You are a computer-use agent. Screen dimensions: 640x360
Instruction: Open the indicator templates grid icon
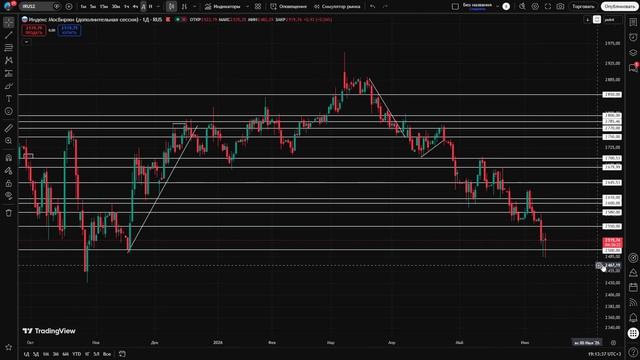point(258,7)
